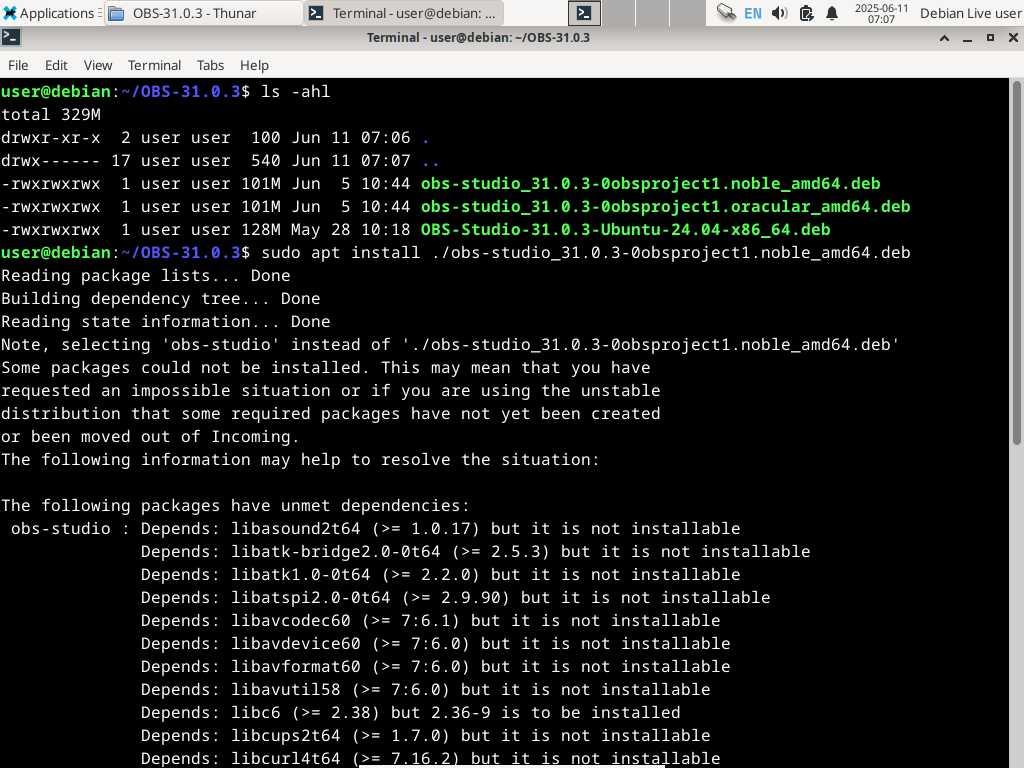Click the terminal window menu icon in titlebar

pyautogui.click(x=10, y=37)
